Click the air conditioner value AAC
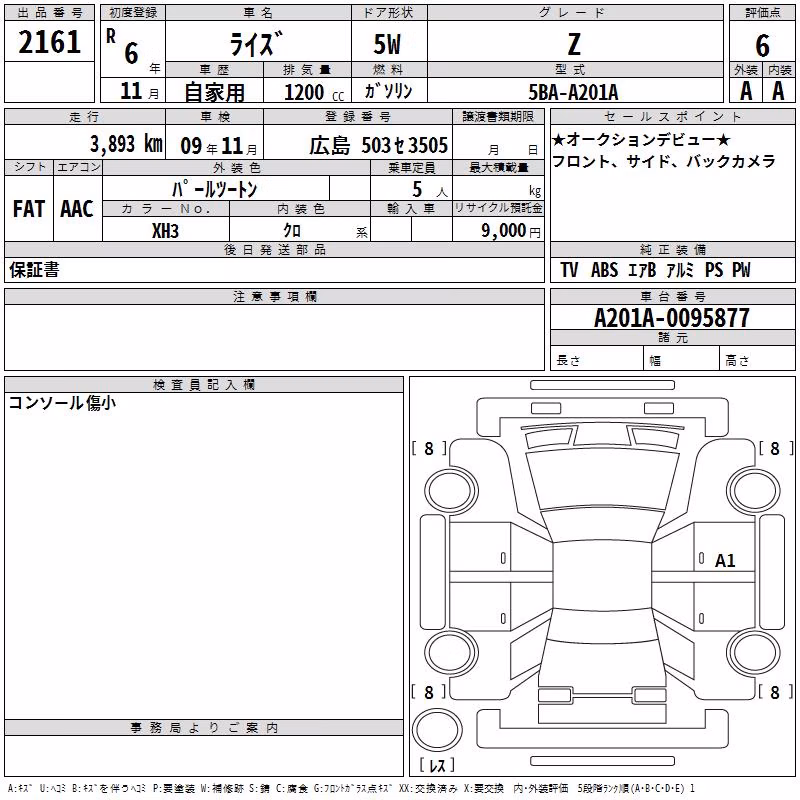The image size is (800, 800). pos(77,209)
